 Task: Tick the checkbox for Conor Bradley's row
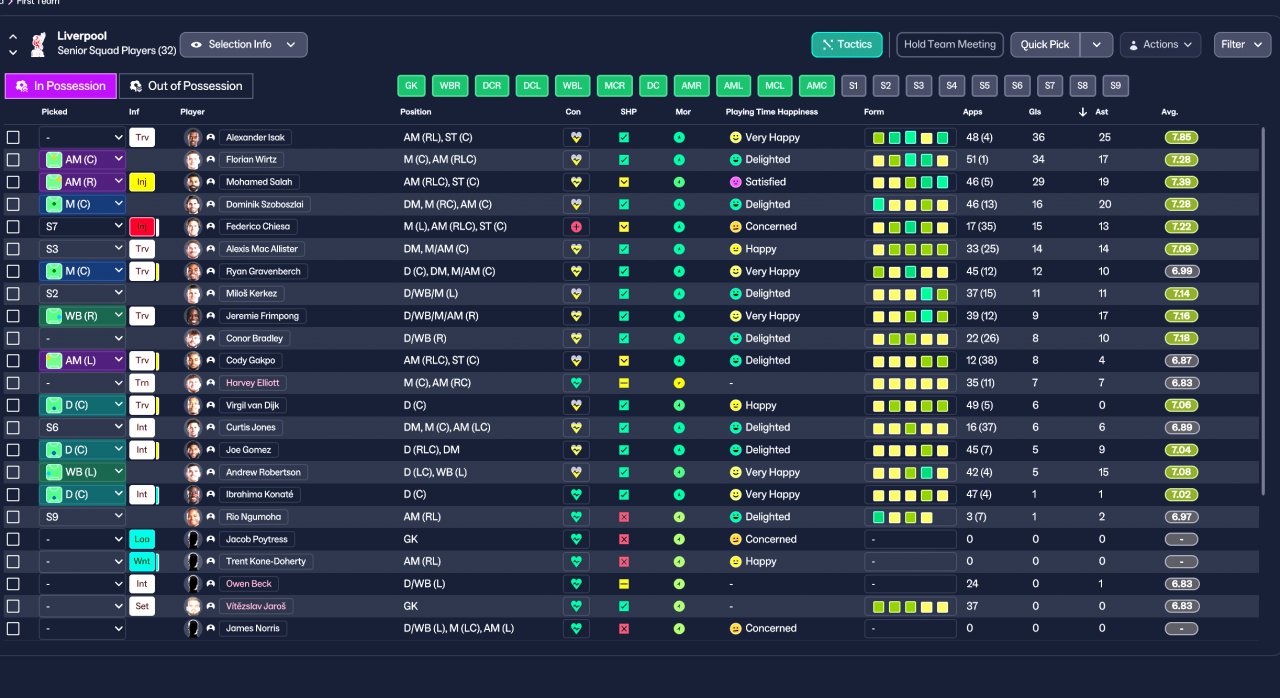pos(13,338)
